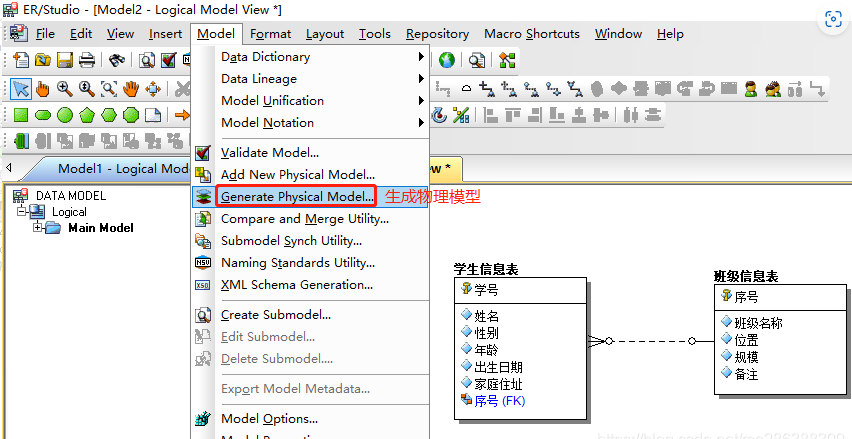Open the Window menu
The width and height of the screenshot is (852, 439).
pyautogui.click(x=618, y=34)
